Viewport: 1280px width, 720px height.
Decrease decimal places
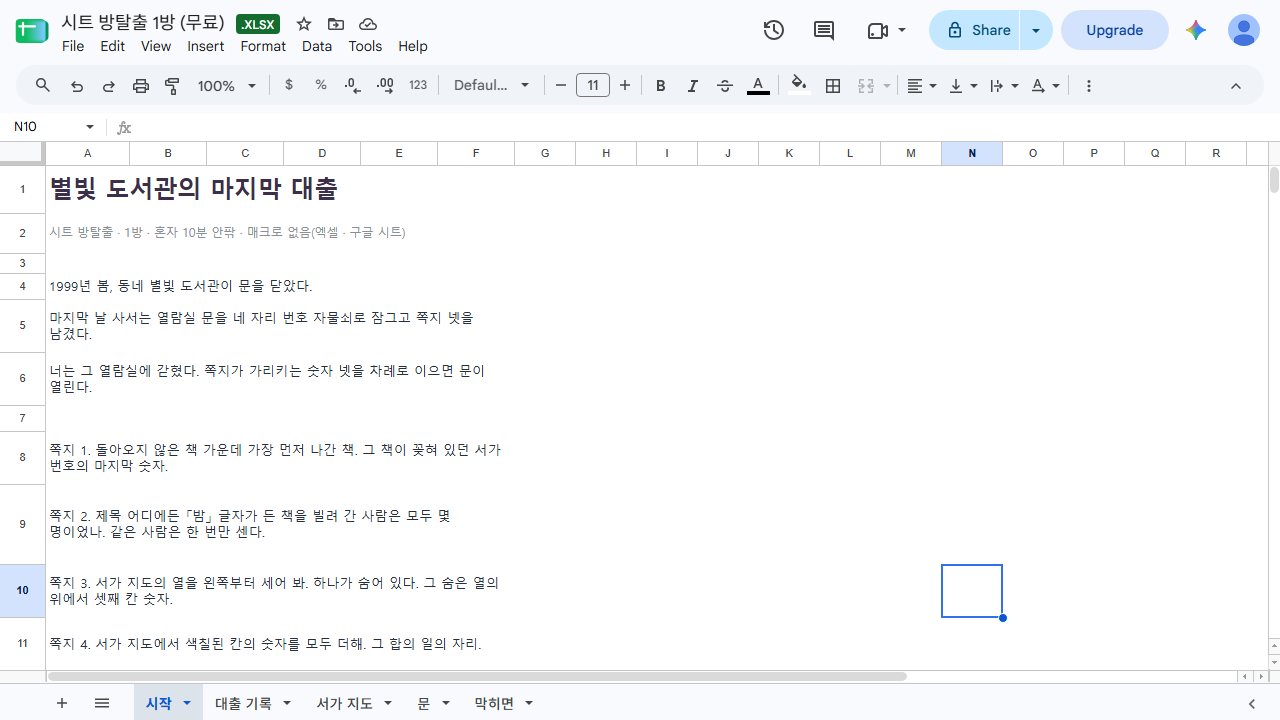click(x=353, y=86)
